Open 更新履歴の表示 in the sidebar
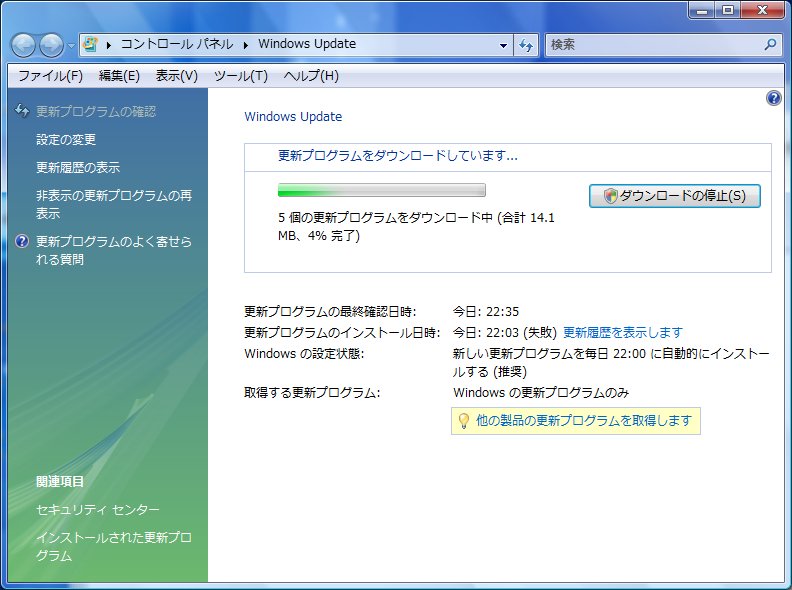This screenshot has width=792, height=590. click(x=78, y=167)
